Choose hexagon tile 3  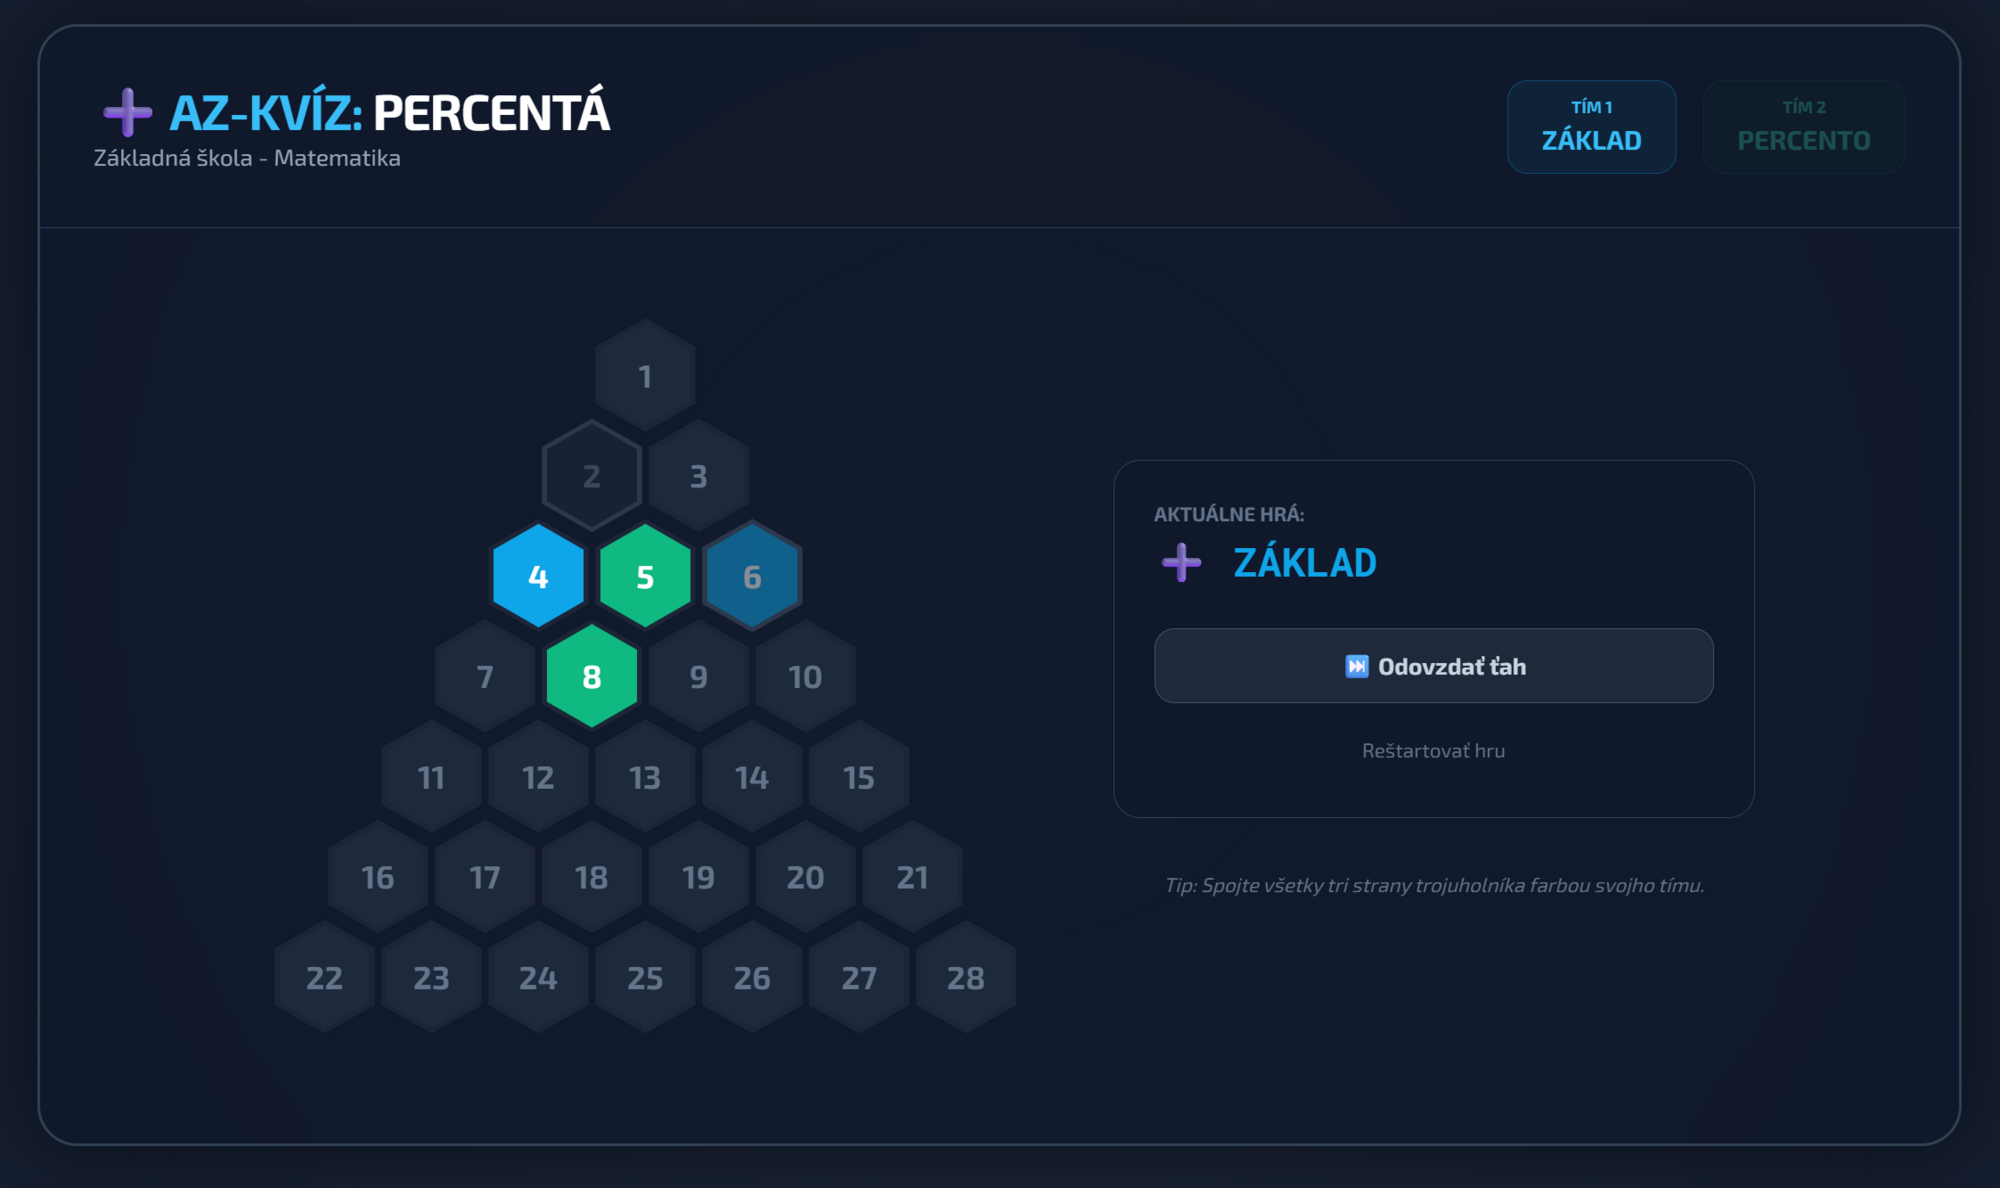699,476
